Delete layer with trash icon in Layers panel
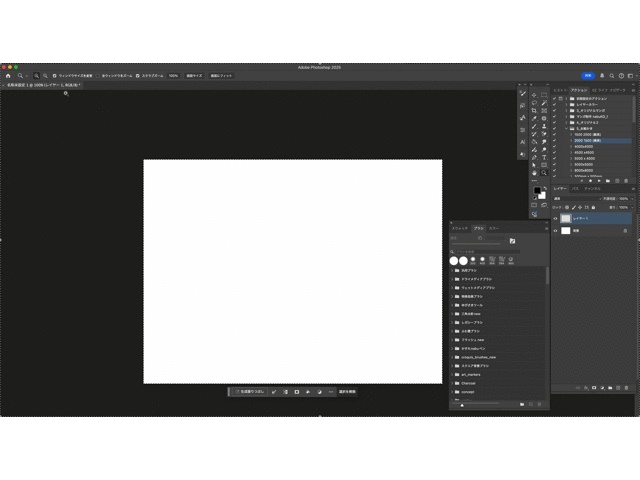Viewport: 640px width, 480px height. (x=627, y=388)
